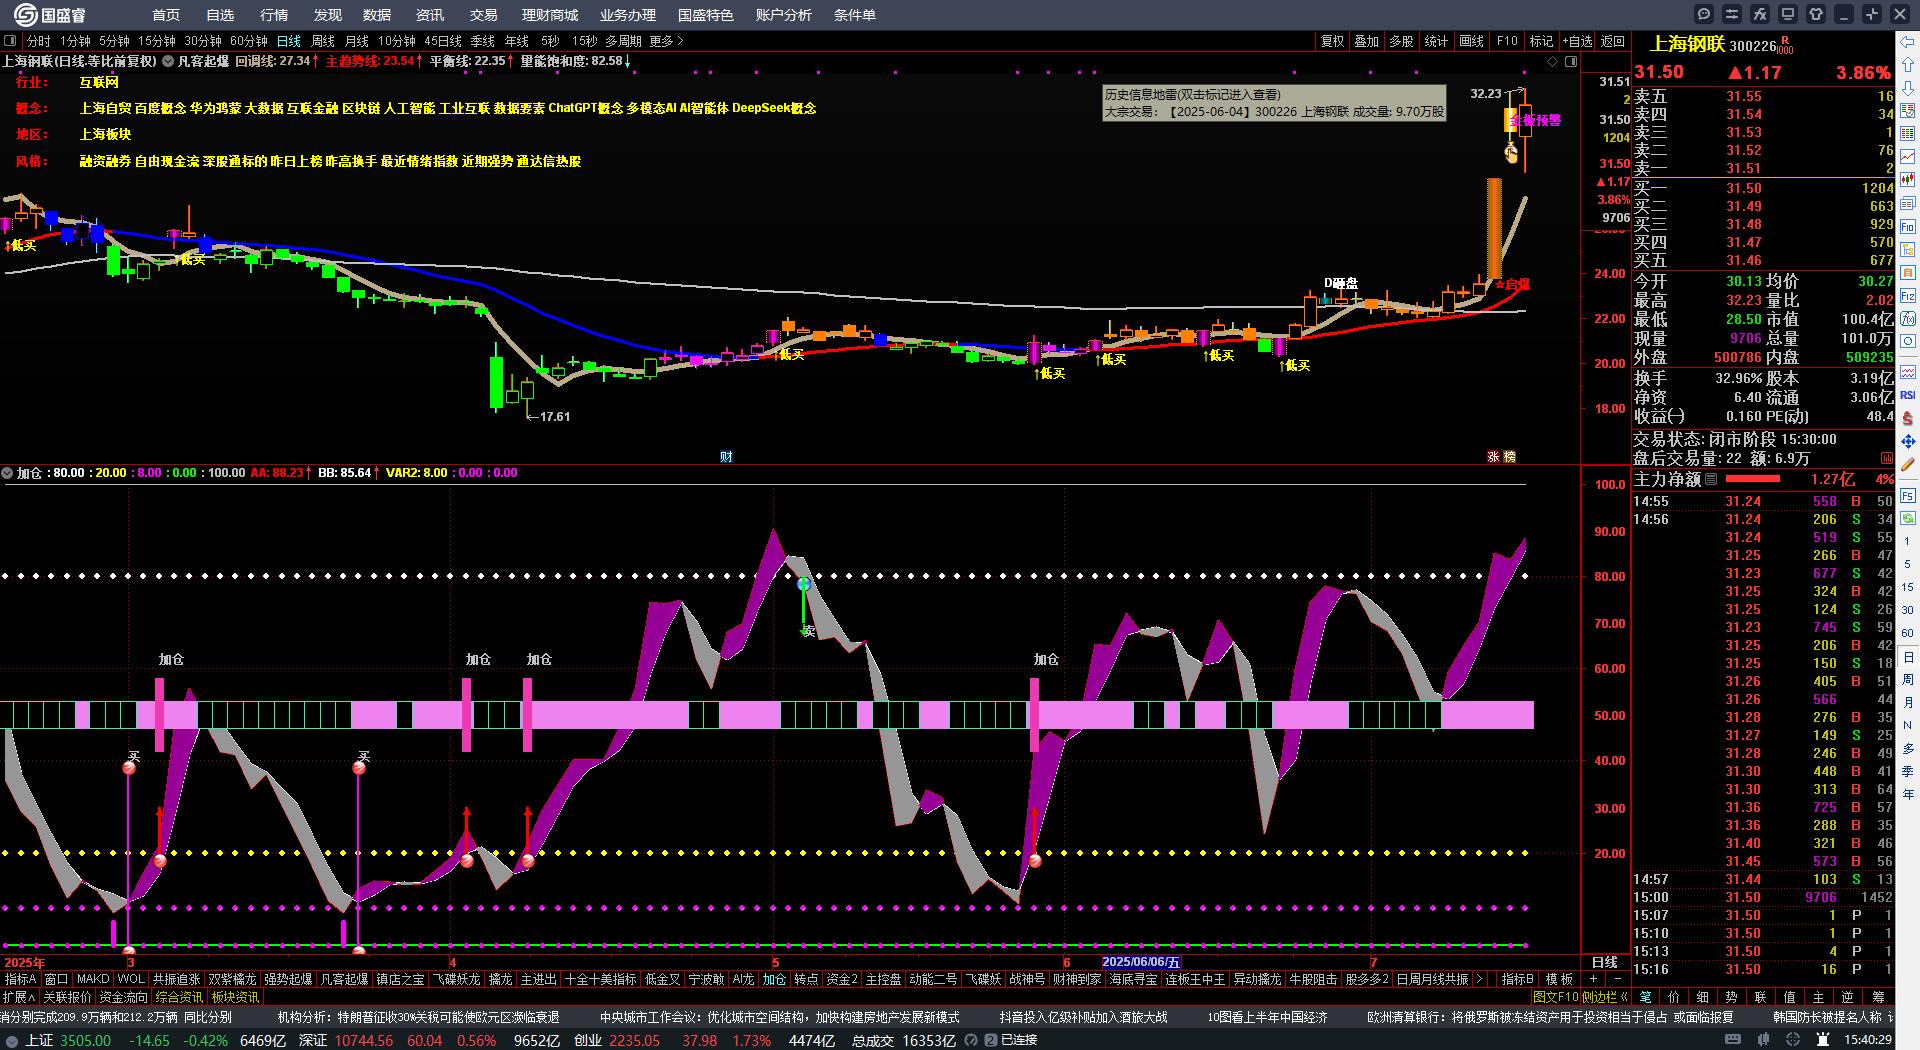The height and width of the screenshot is (1050, 1920).
Task: Open the 图文F10 link
Action: (1555, 997)
